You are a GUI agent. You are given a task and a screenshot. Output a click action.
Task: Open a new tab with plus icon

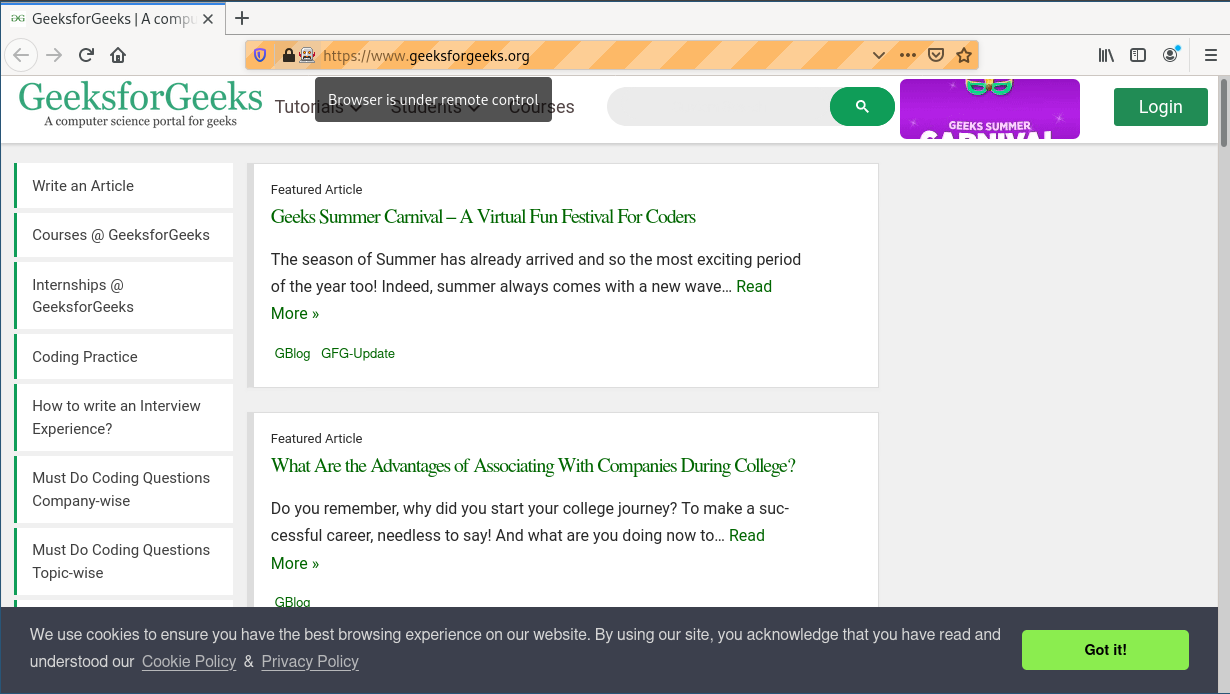[242, 18]
